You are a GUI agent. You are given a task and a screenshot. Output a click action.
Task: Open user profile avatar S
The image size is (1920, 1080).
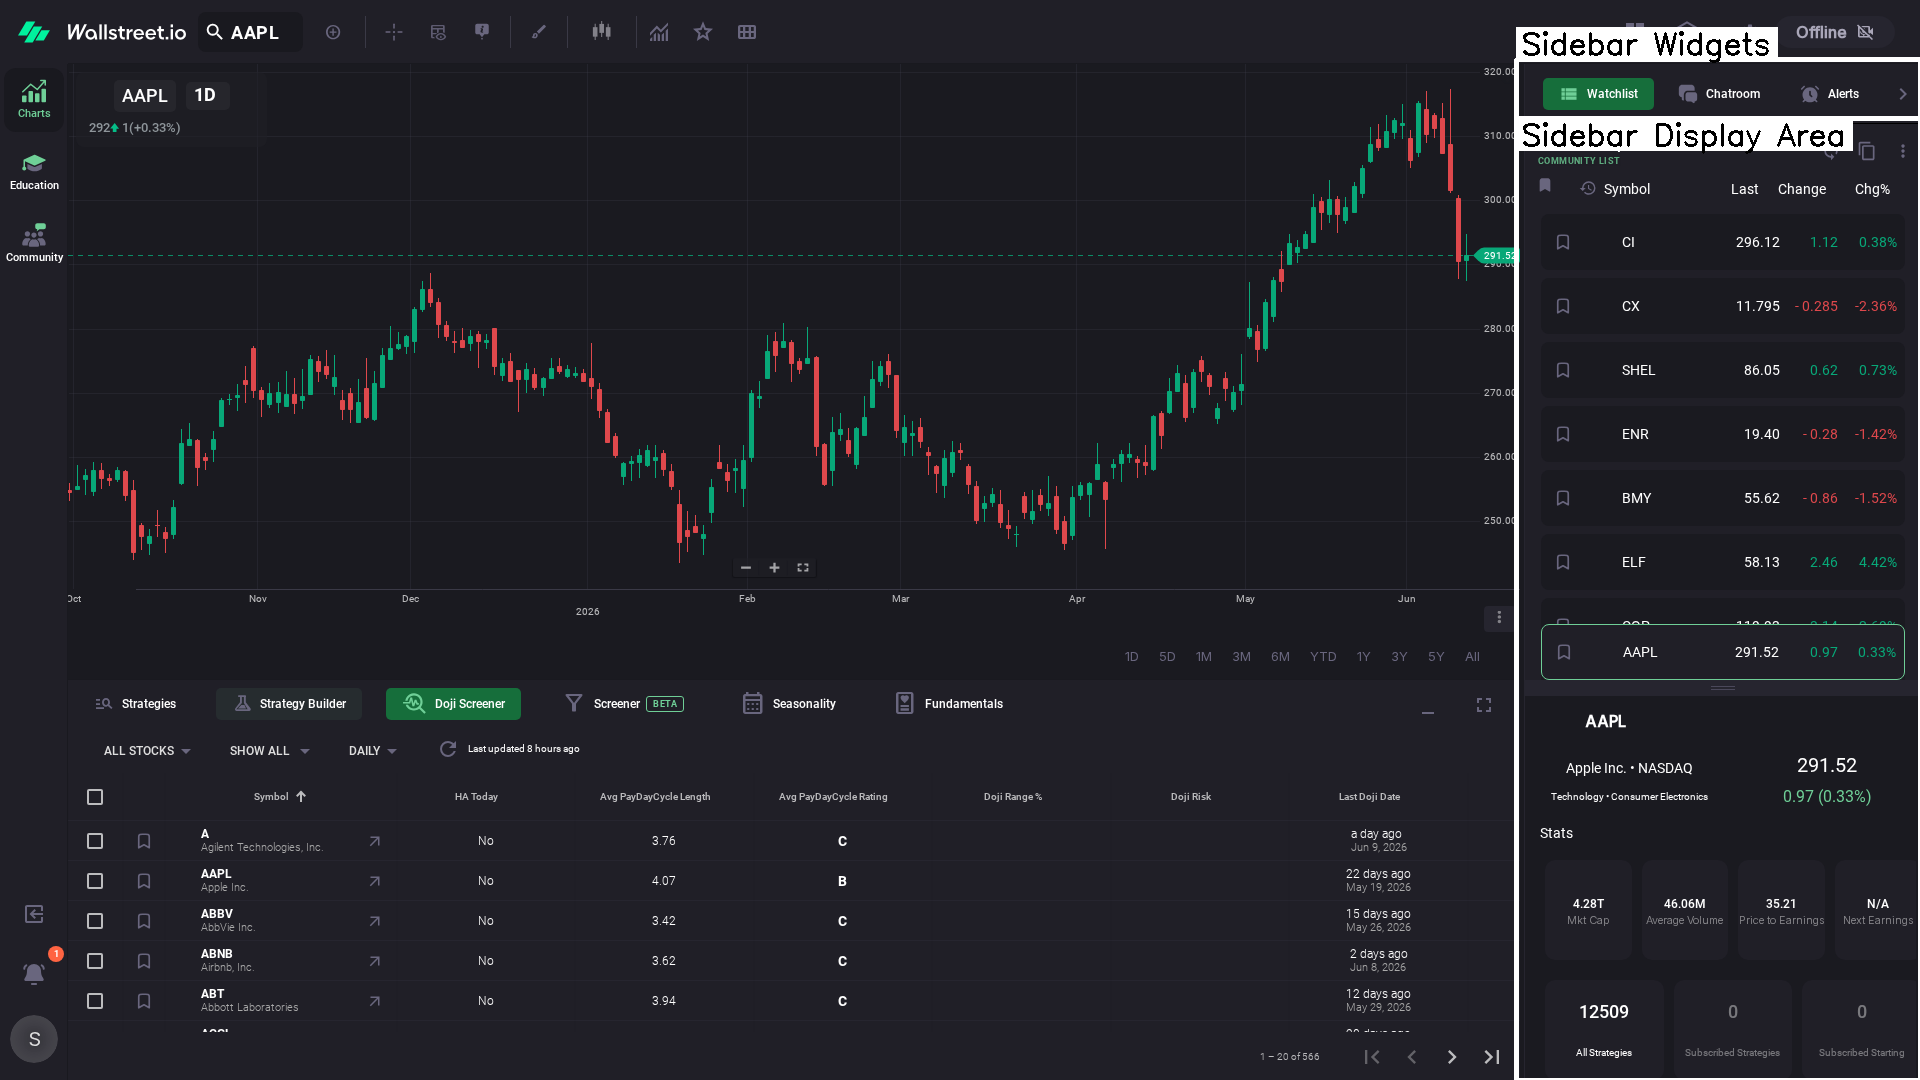[34, 1039]
